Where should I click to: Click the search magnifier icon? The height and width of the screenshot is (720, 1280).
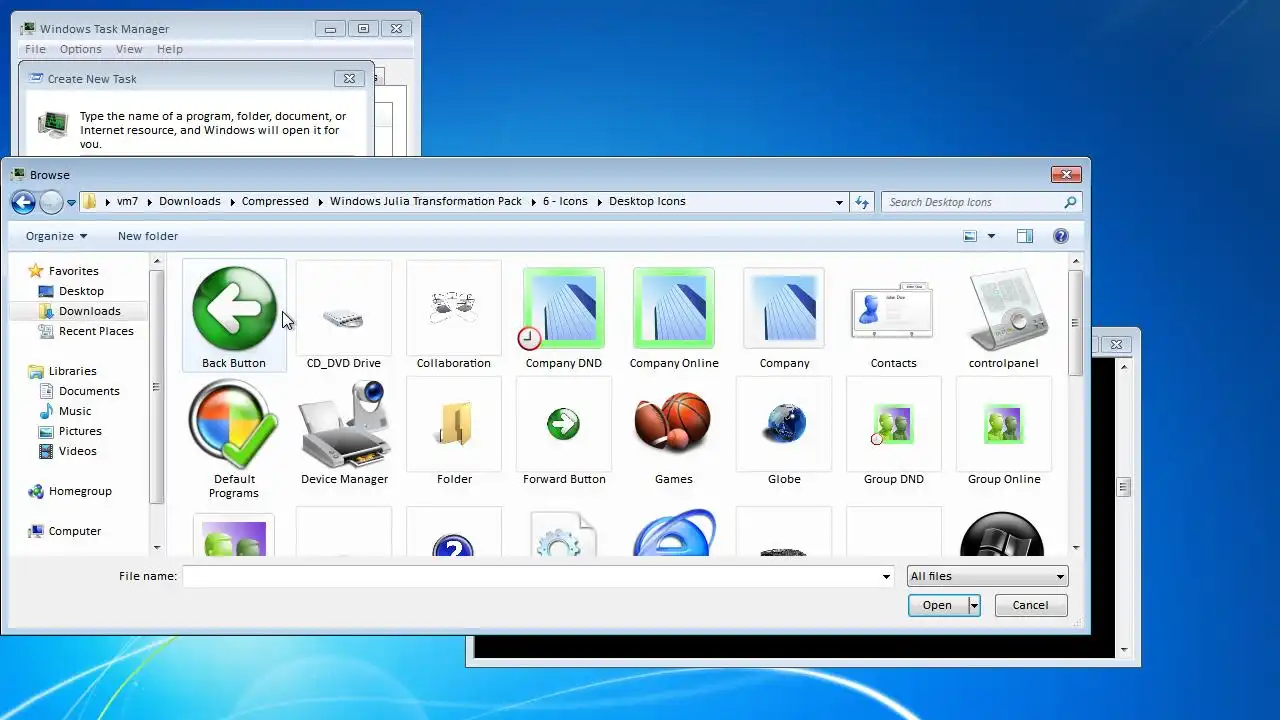(1070, 202)
